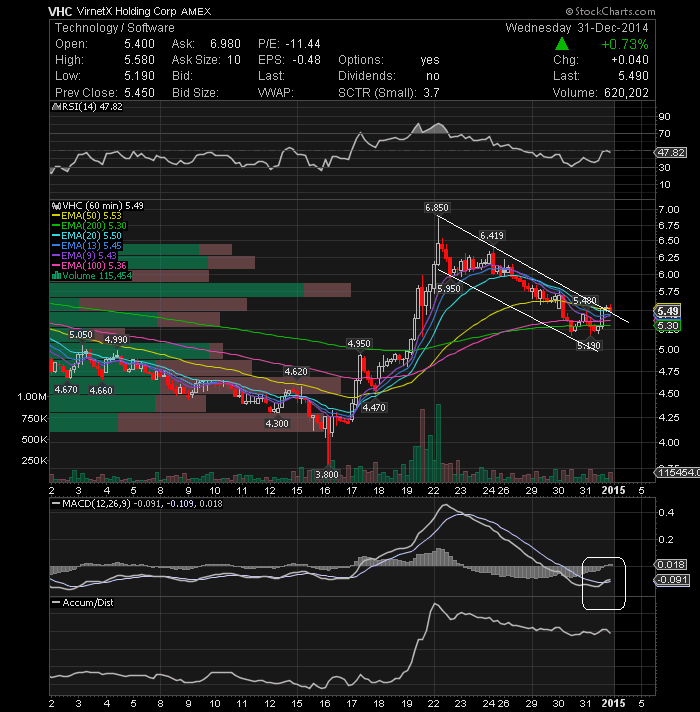The width and height of the screenshot is (700, 712).
Task: Click the Volume legend bar icon
Action: (x=56, y=275)
